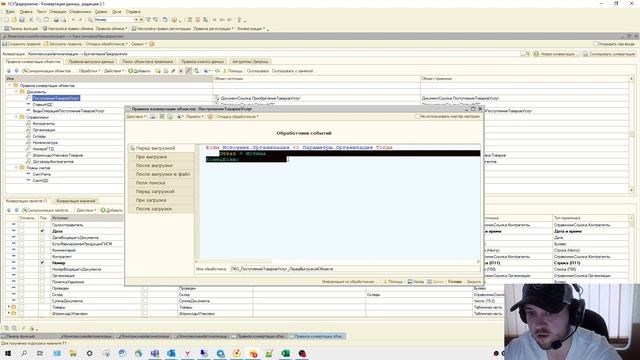Click vertical scrollbar of object rules tree
Image resolution: width=640 pixels, height=360 pixels.
(631, 134)
